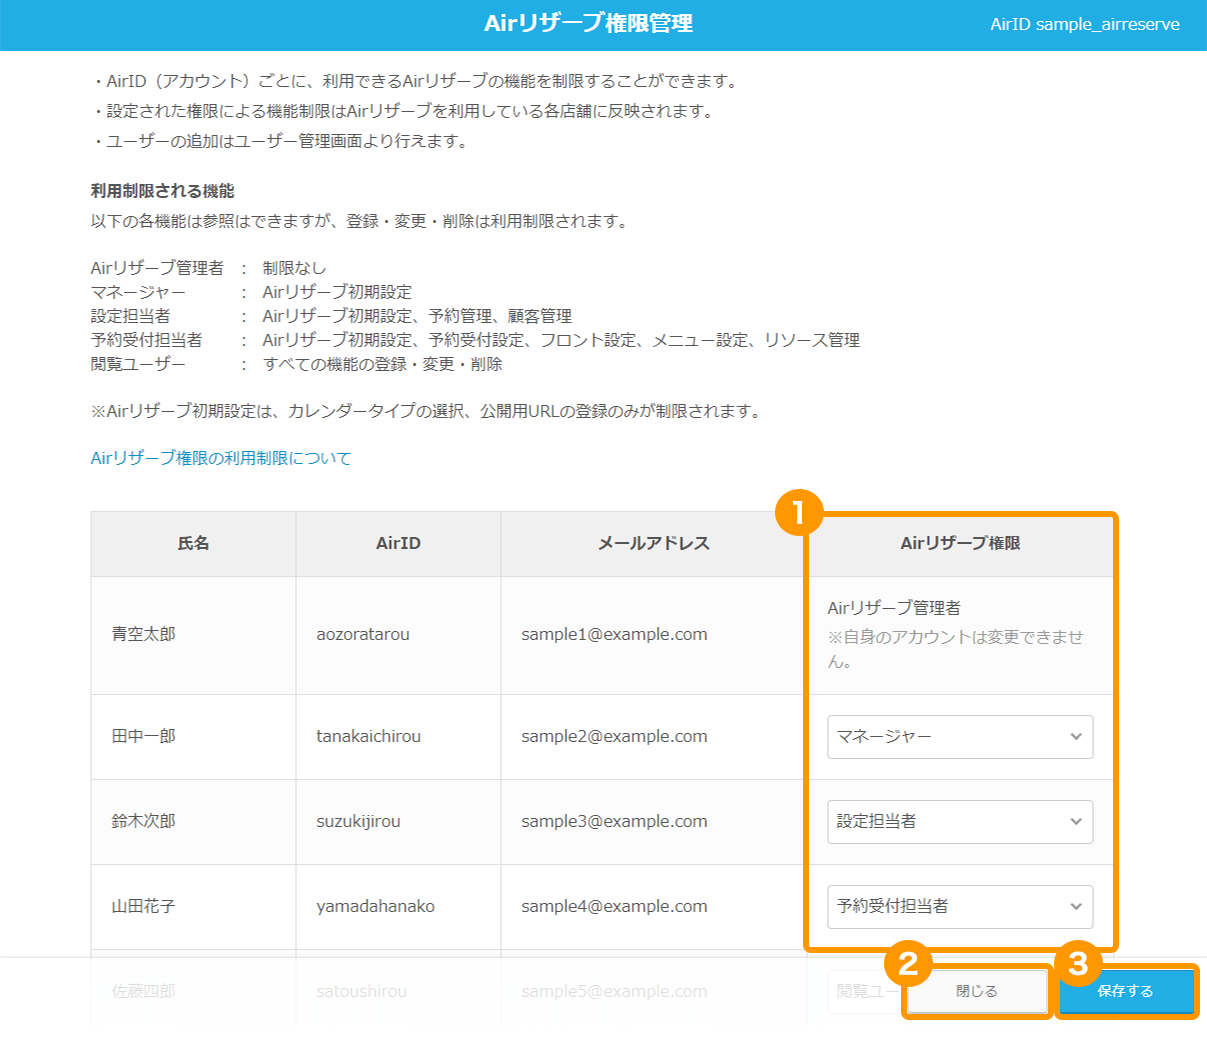Click the email sample3@example.com
Viewport: 1207px width, 1050px height.
pyautogui.click(x=614, y=821)
